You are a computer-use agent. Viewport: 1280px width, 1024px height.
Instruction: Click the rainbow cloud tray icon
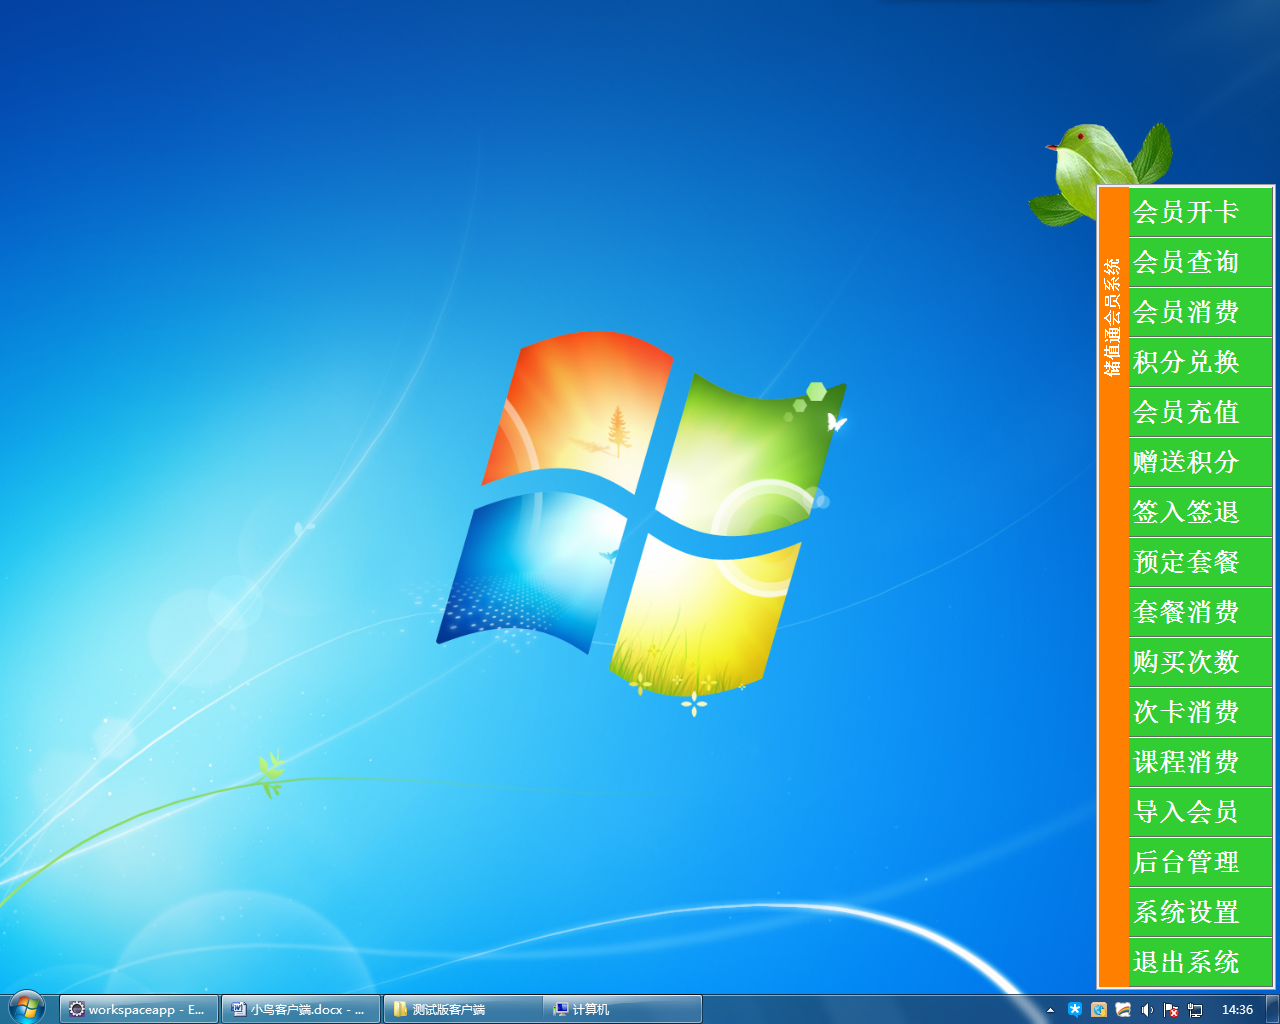point(1123,1010)
